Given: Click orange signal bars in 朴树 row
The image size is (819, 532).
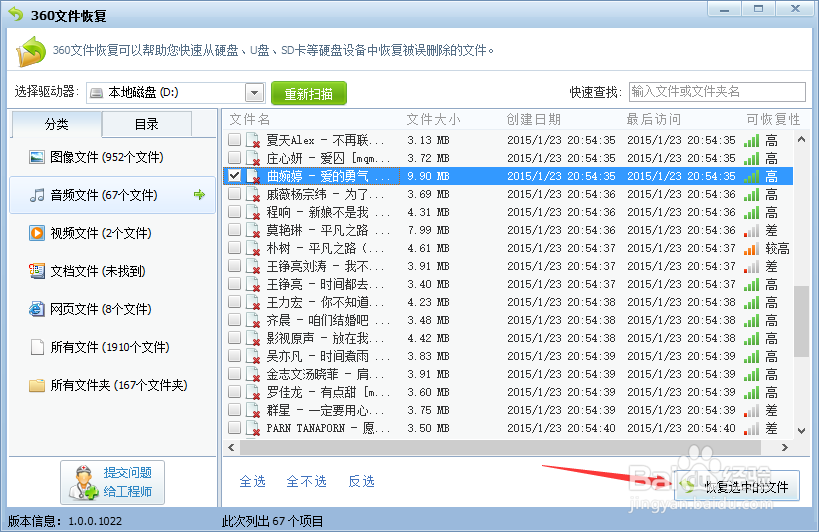Looking at the screenshot, I should coord(751,249).
